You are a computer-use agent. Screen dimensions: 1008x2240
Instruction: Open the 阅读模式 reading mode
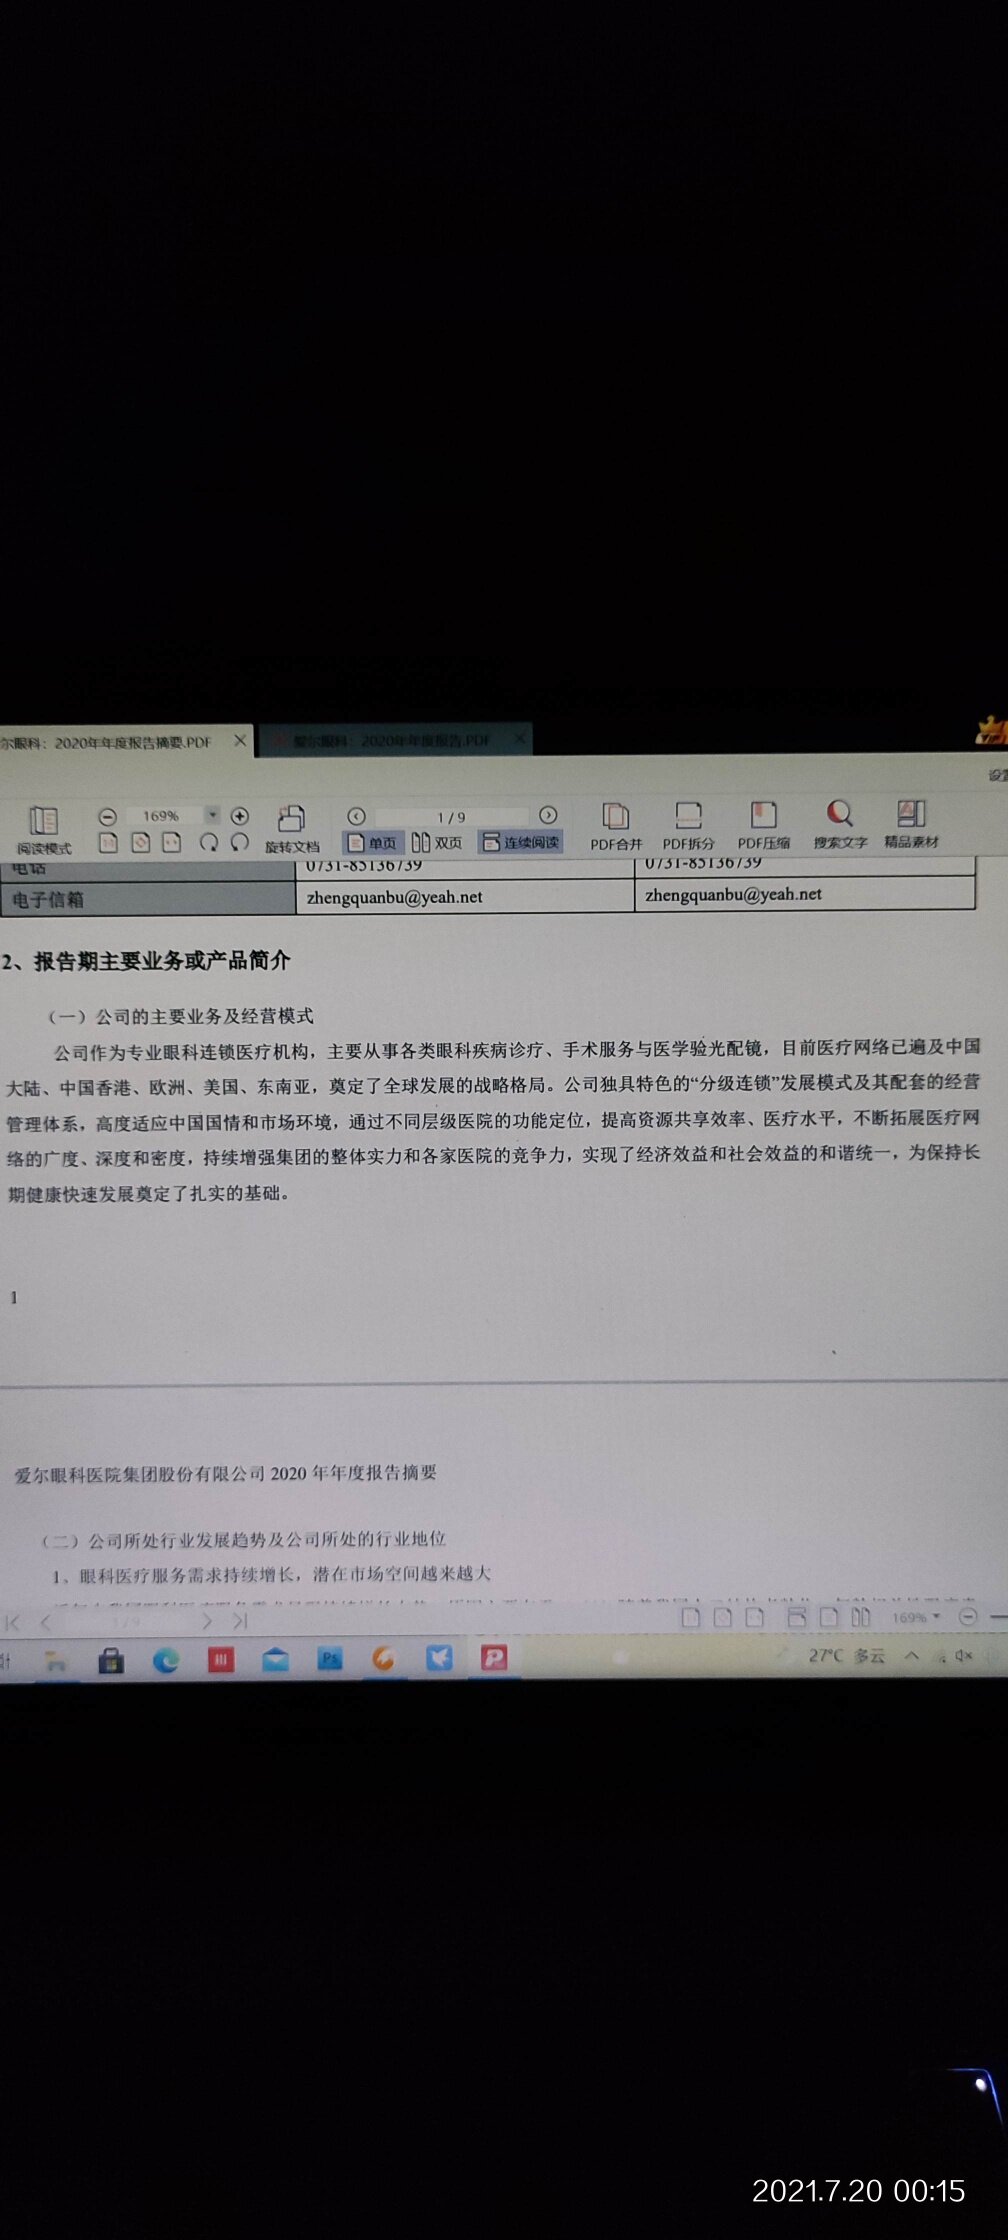(x=43, y=829)
